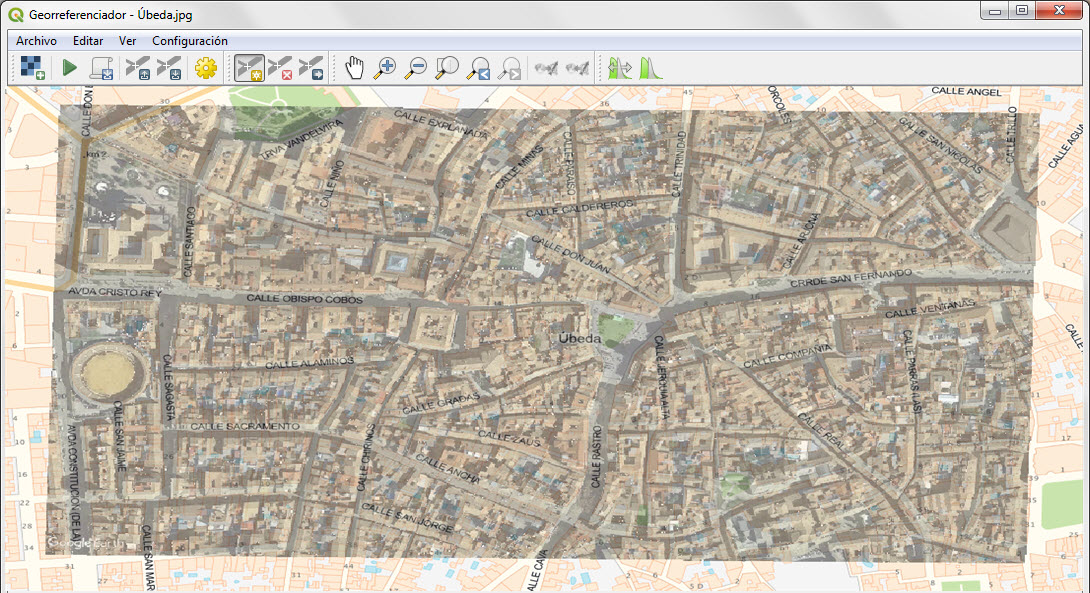Click the Load GCP points icon
The width and height of the screenshot is (1090, 593).
click(138, 68)
